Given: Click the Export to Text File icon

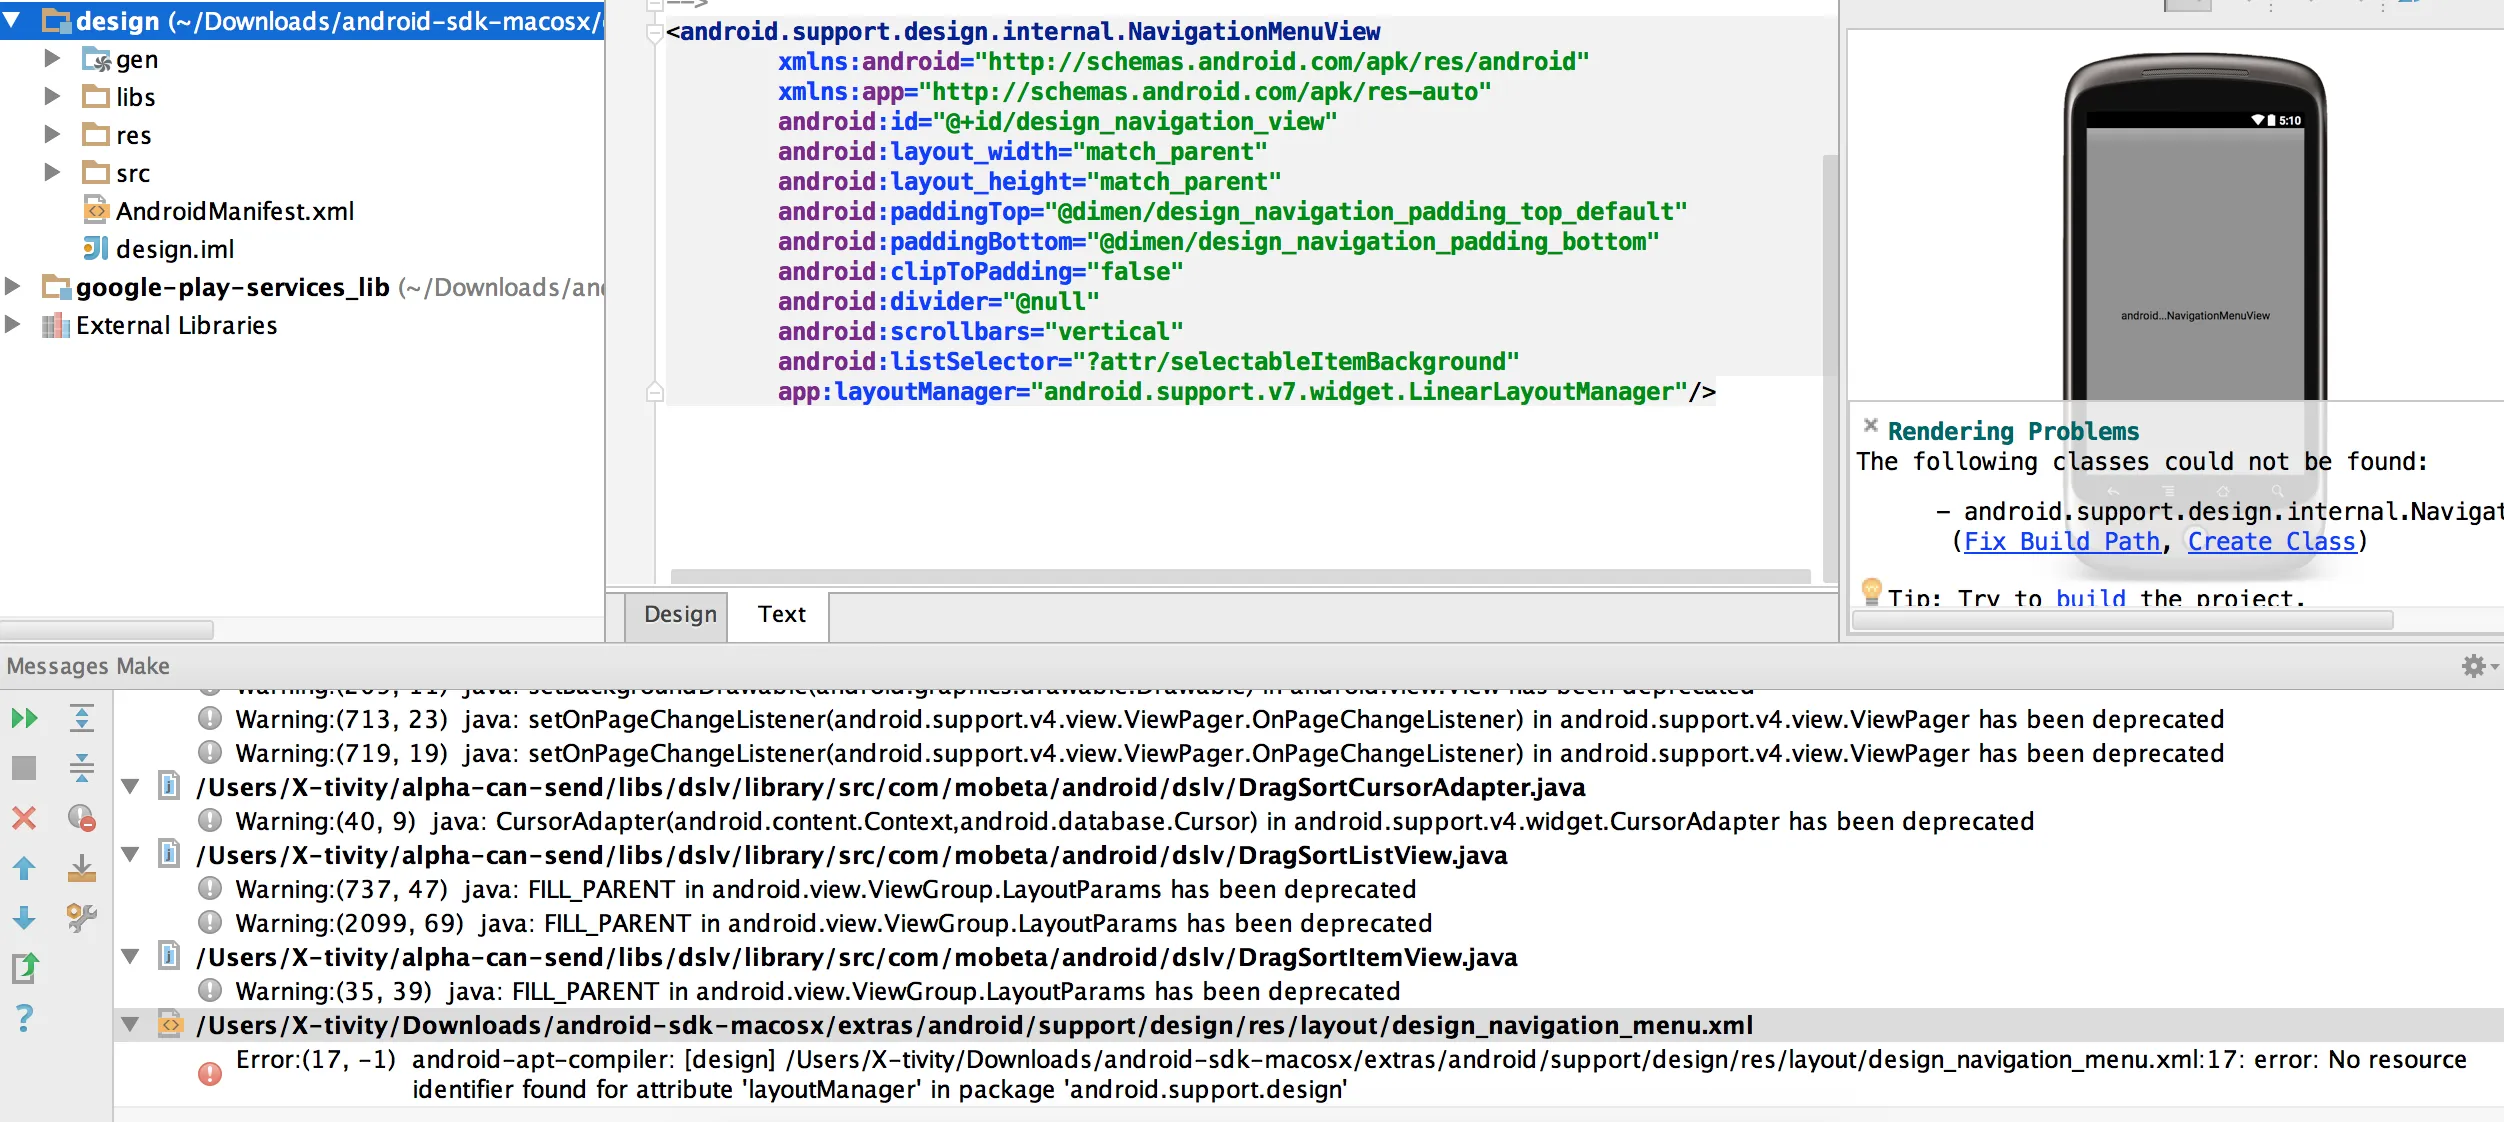Looking at the screenshot, I should tap(24, 968).
